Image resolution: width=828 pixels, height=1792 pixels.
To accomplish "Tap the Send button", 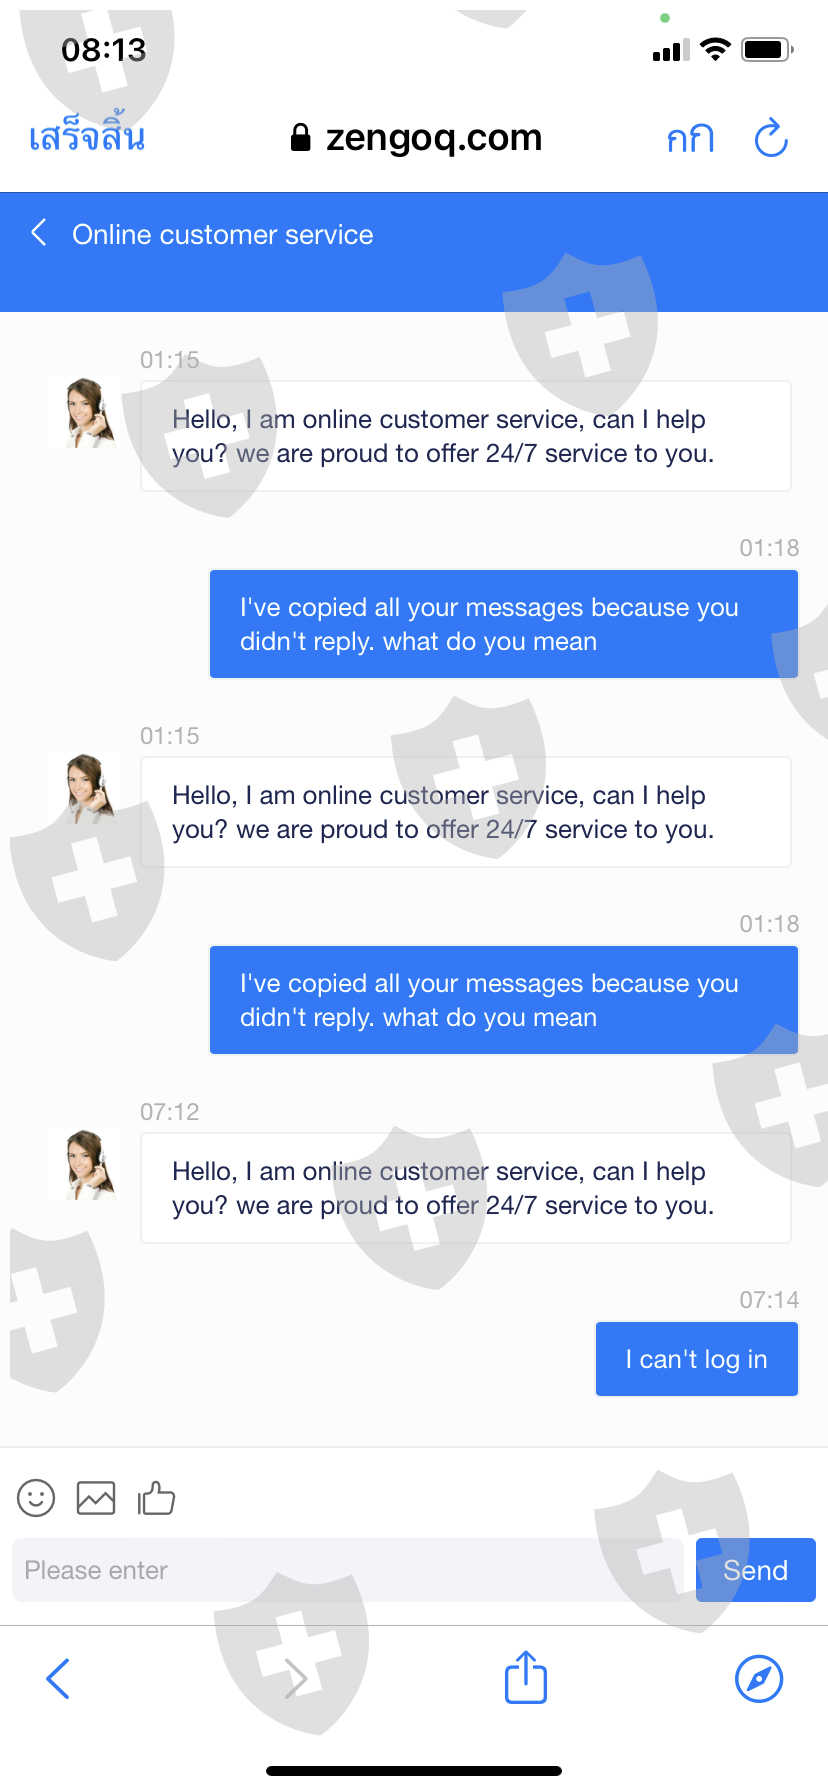I will coord(756,1570).
